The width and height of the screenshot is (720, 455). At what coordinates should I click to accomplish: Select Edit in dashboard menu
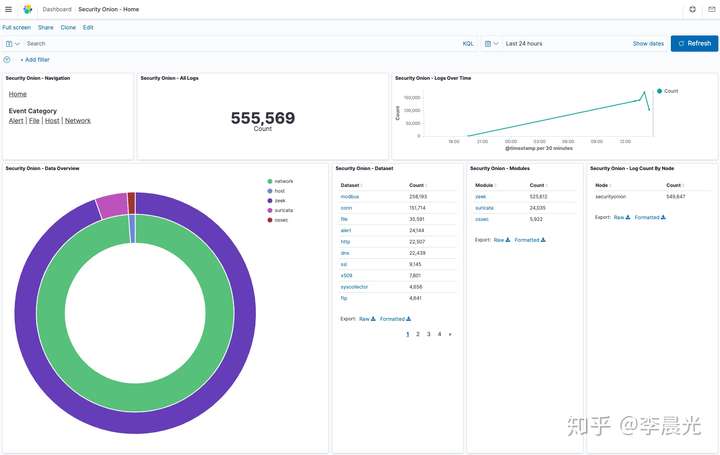(x=88, y=28)
